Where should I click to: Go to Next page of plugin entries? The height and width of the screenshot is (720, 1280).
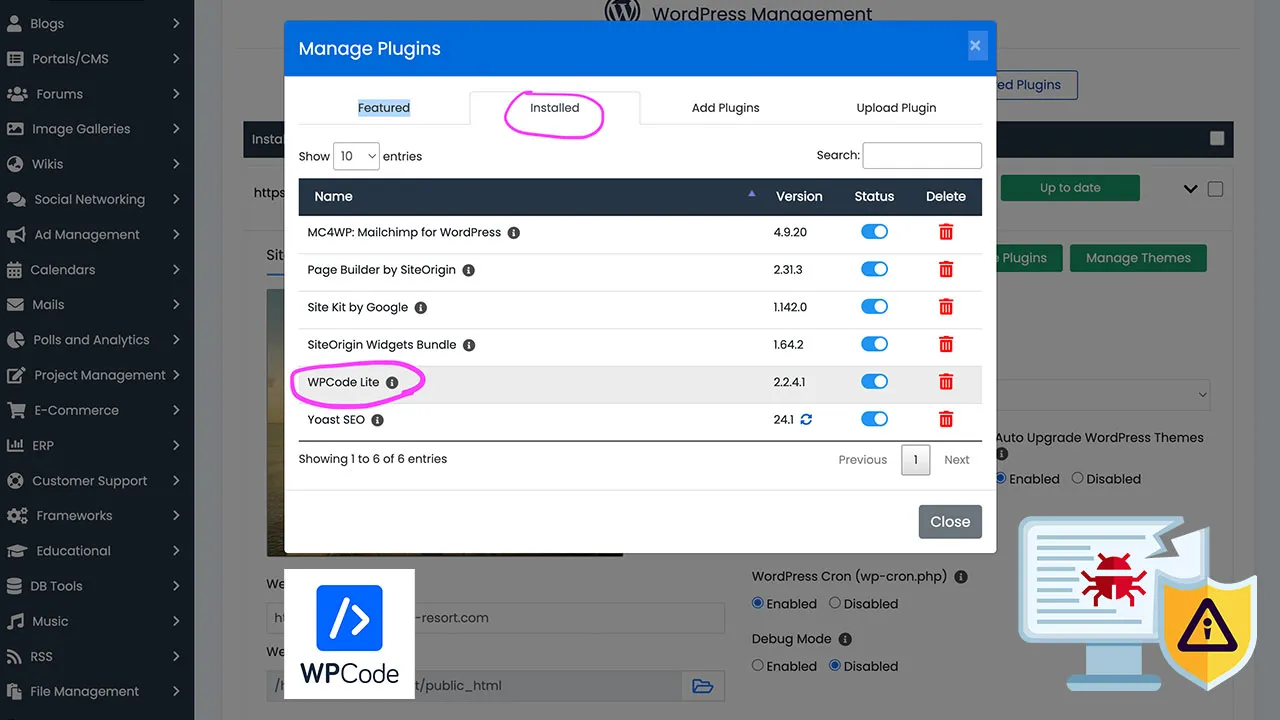957,460
